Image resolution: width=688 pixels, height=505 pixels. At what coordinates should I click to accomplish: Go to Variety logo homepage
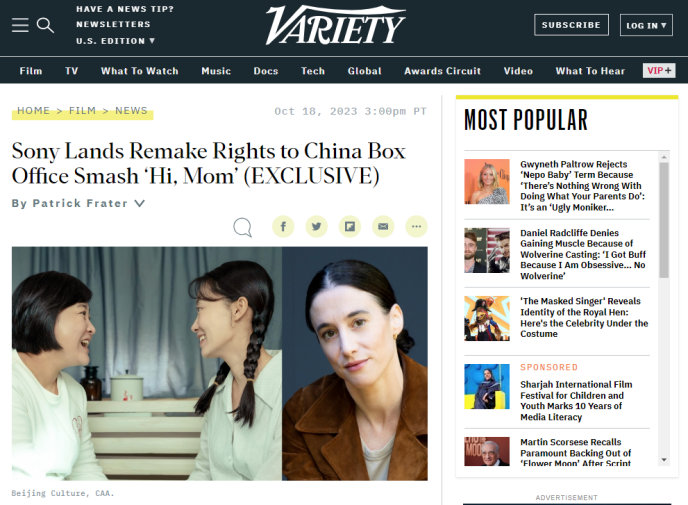coord(336,25)
